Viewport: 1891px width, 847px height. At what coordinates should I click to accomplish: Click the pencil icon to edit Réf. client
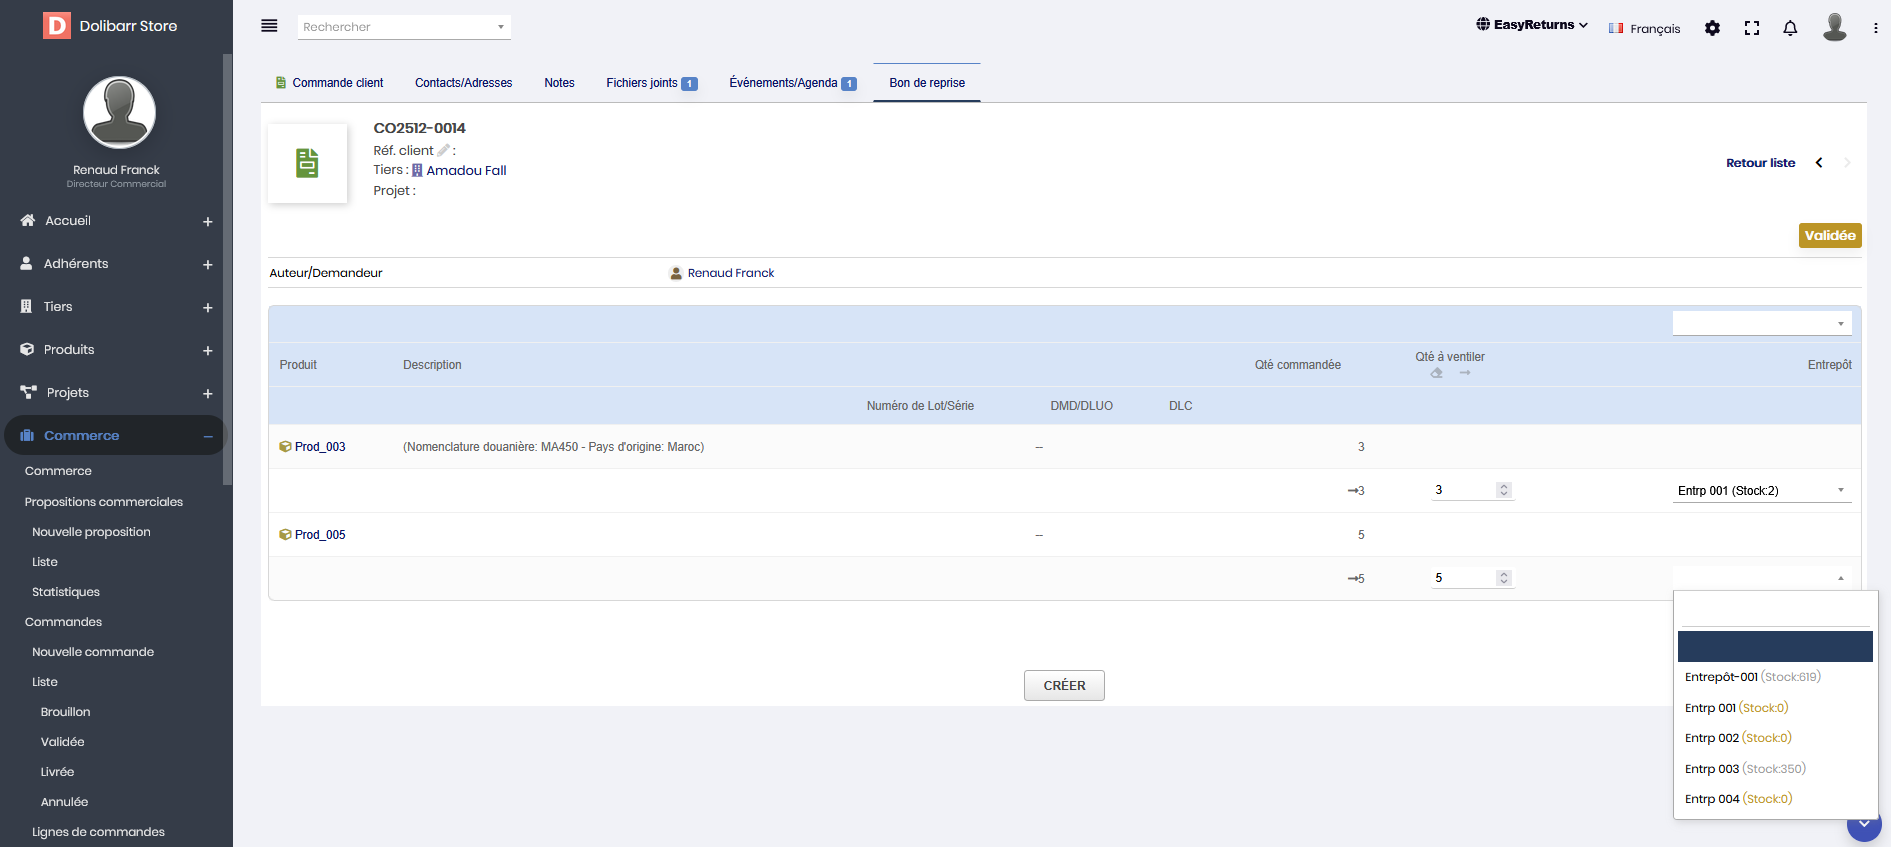[x=443, y=151]
